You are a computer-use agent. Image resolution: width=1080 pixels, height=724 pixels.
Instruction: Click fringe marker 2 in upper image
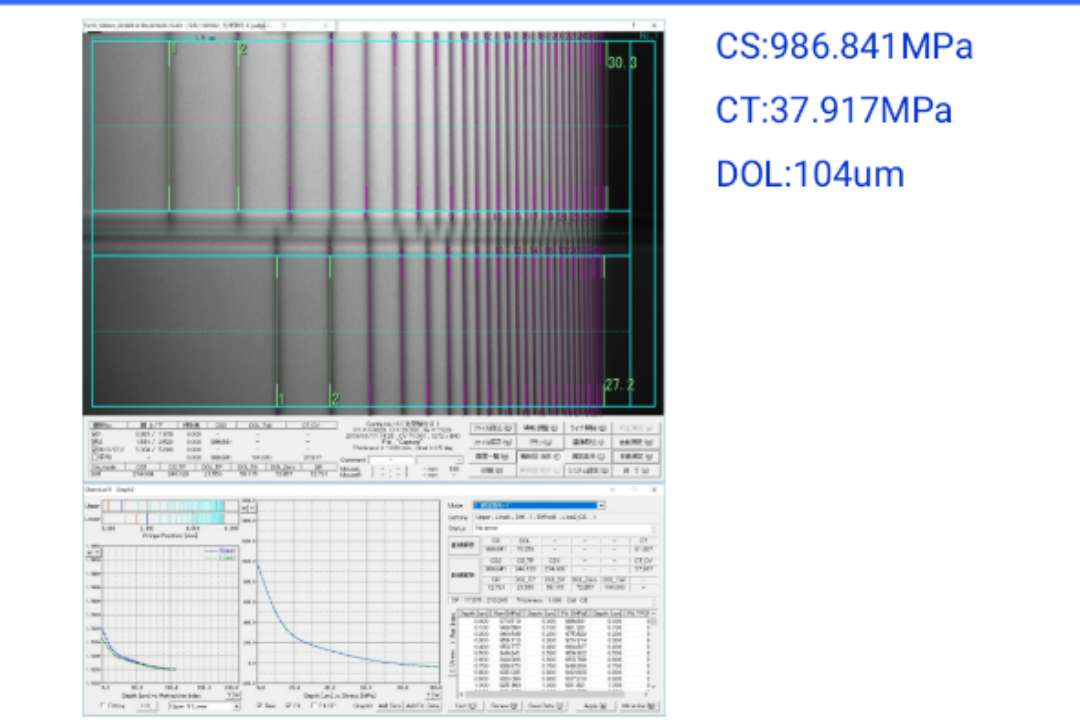242,49
